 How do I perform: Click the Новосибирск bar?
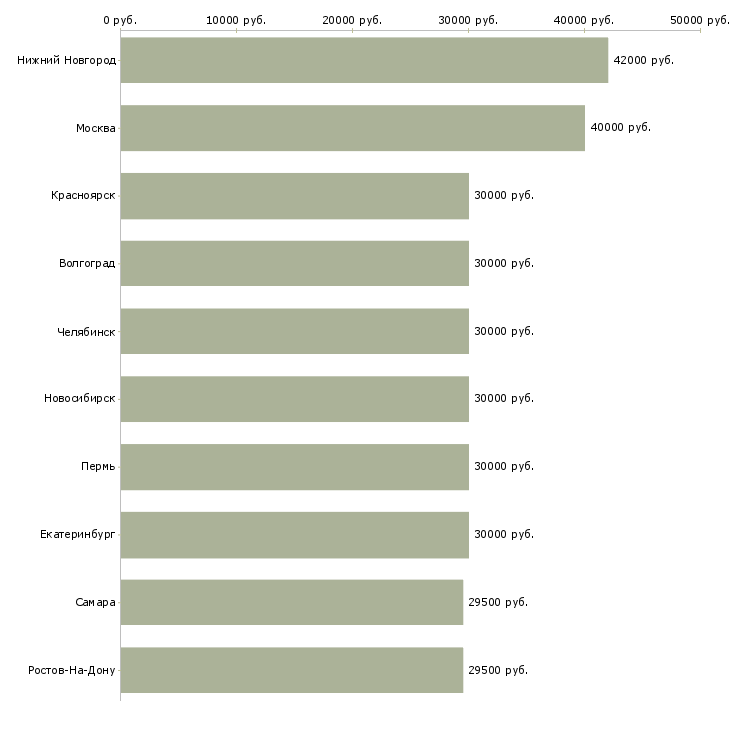click(294, 399)
